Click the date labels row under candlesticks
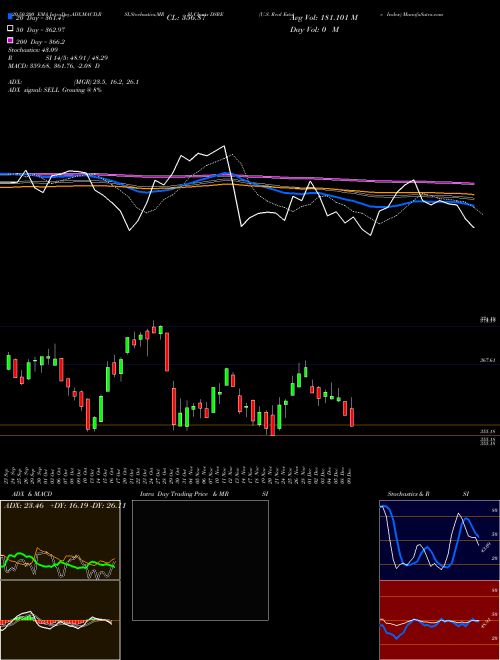 pyautogui.click(x=179, y=474)
